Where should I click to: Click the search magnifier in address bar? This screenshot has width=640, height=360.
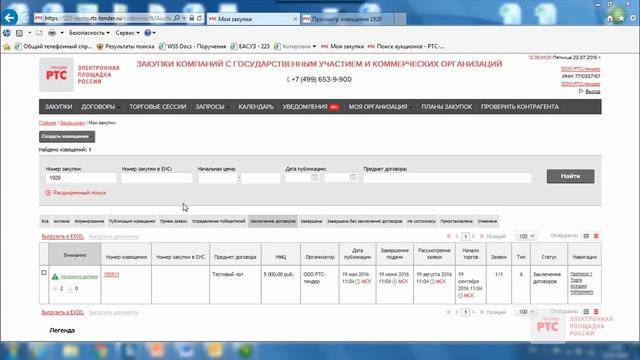(x=176, y=18)
